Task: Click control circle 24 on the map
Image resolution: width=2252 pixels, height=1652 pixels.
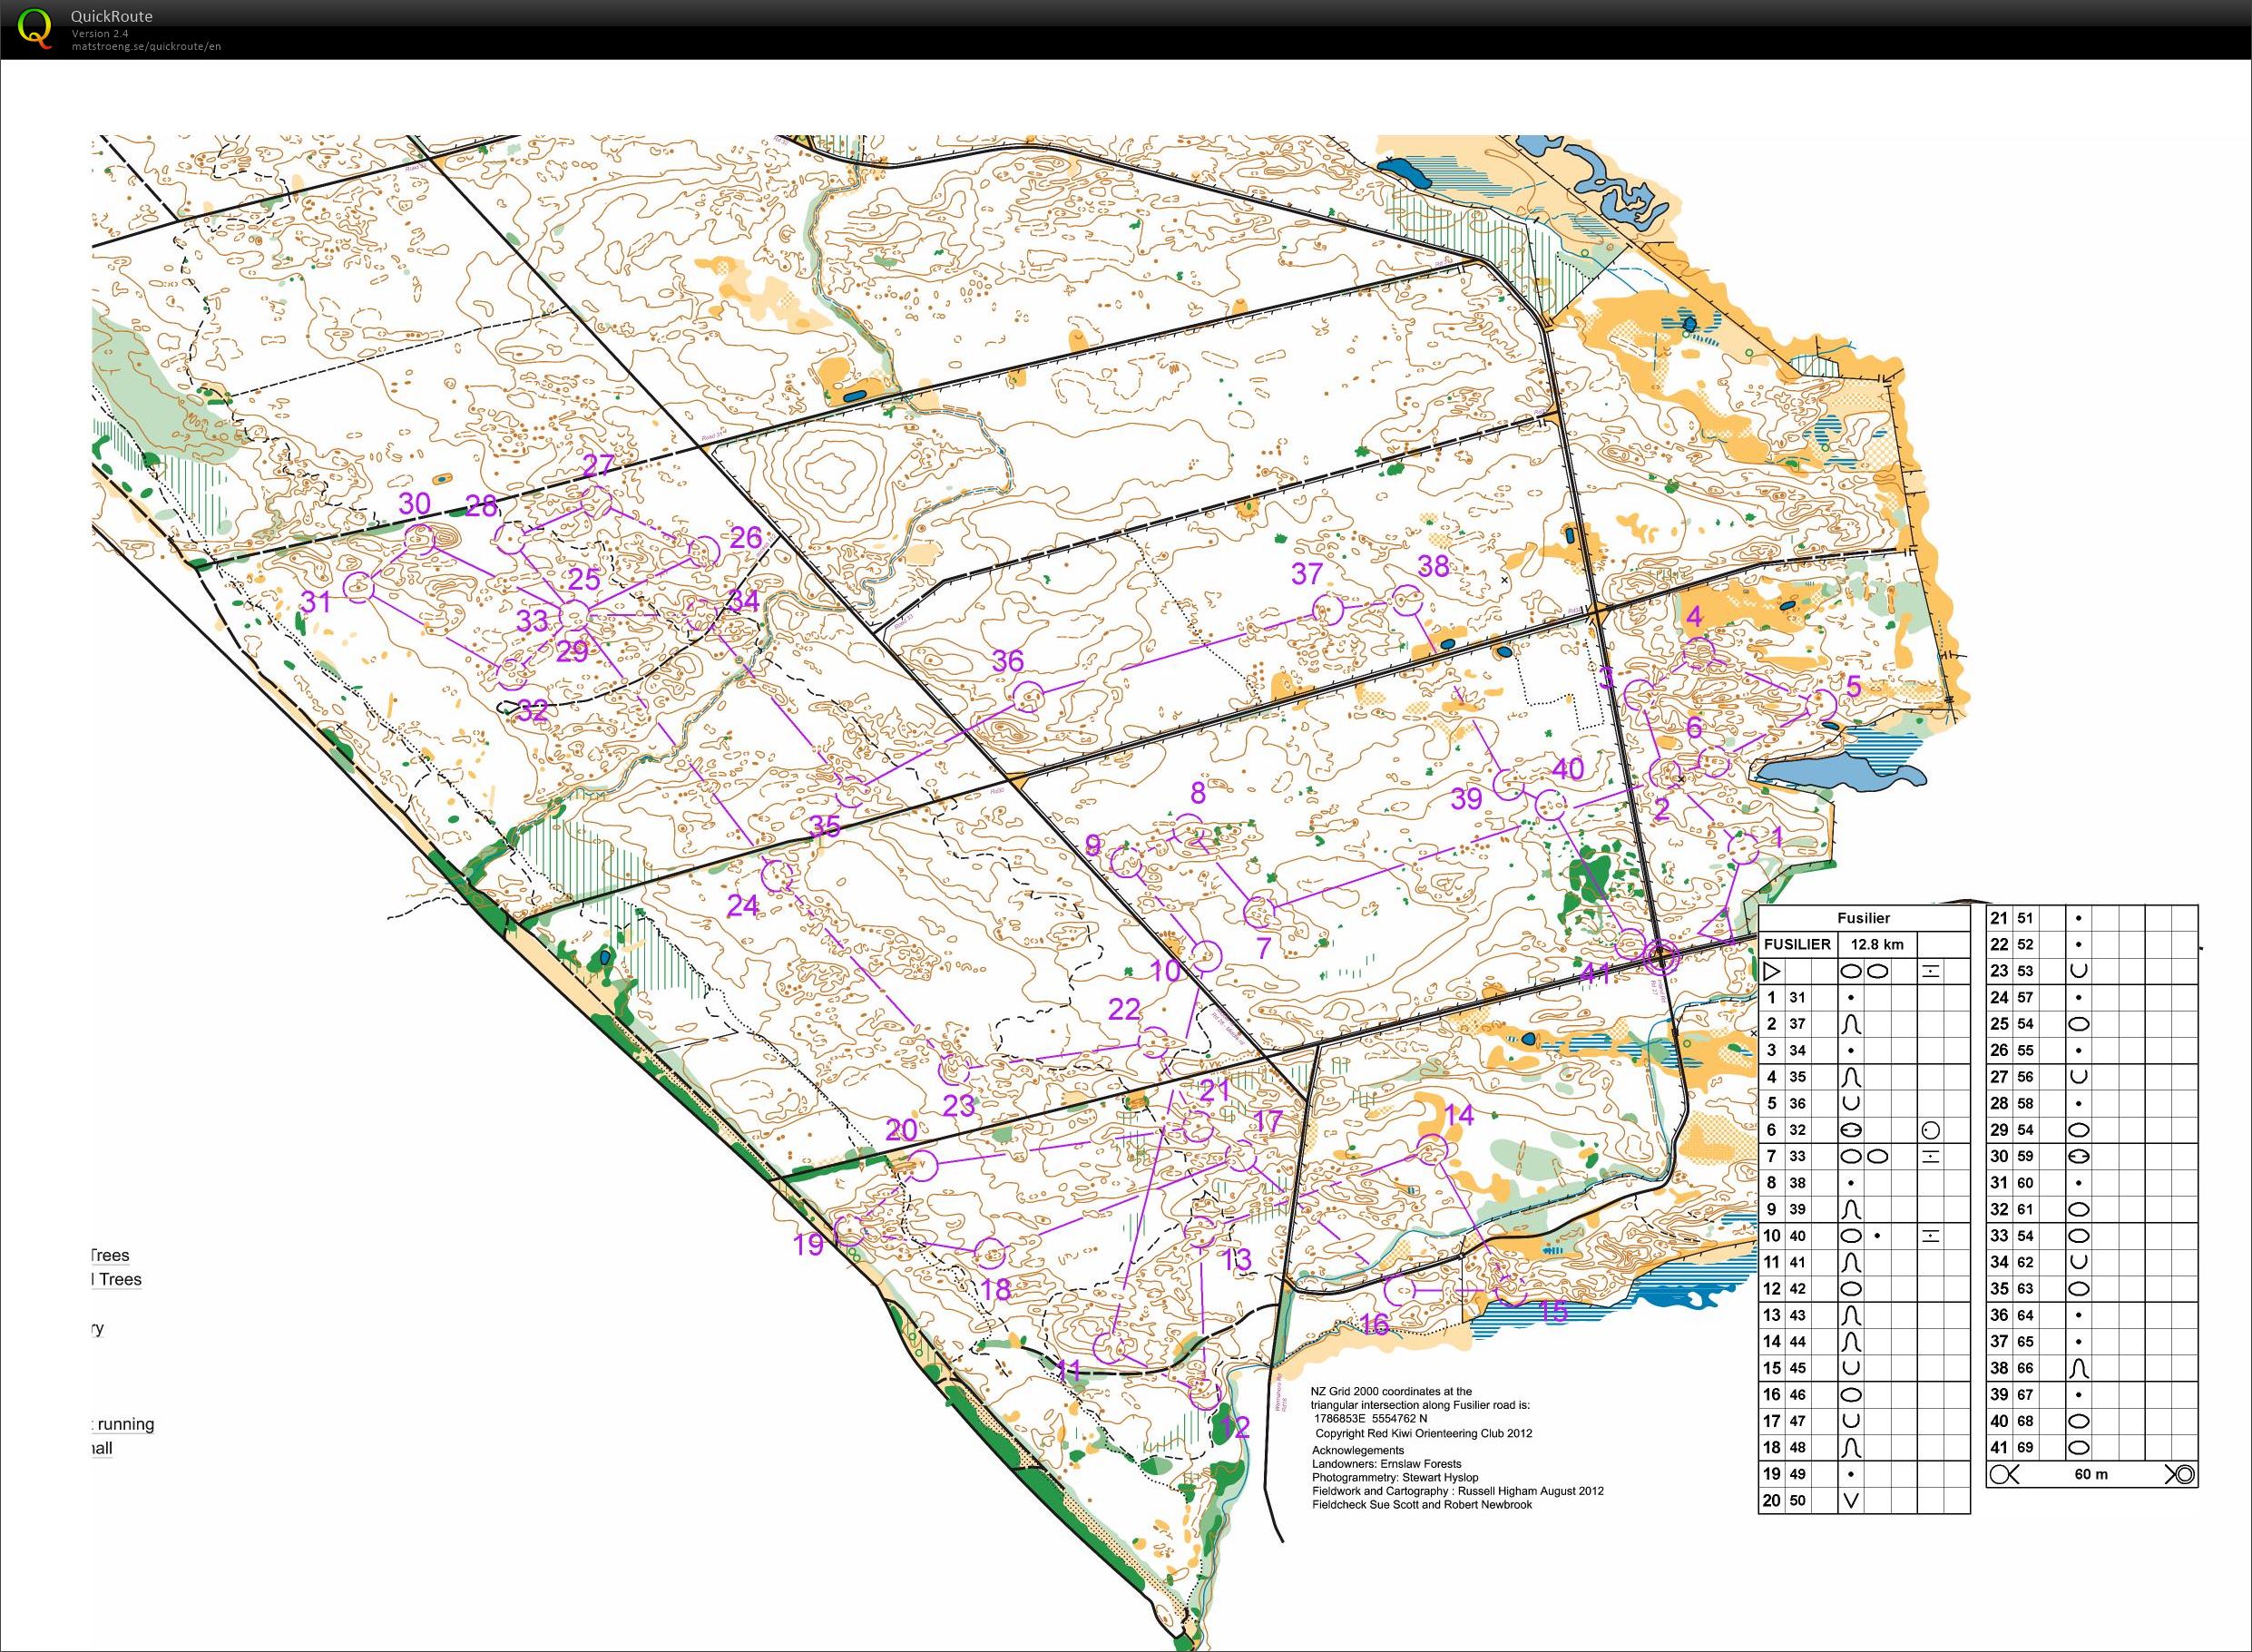Action: [x=776, y=876]
